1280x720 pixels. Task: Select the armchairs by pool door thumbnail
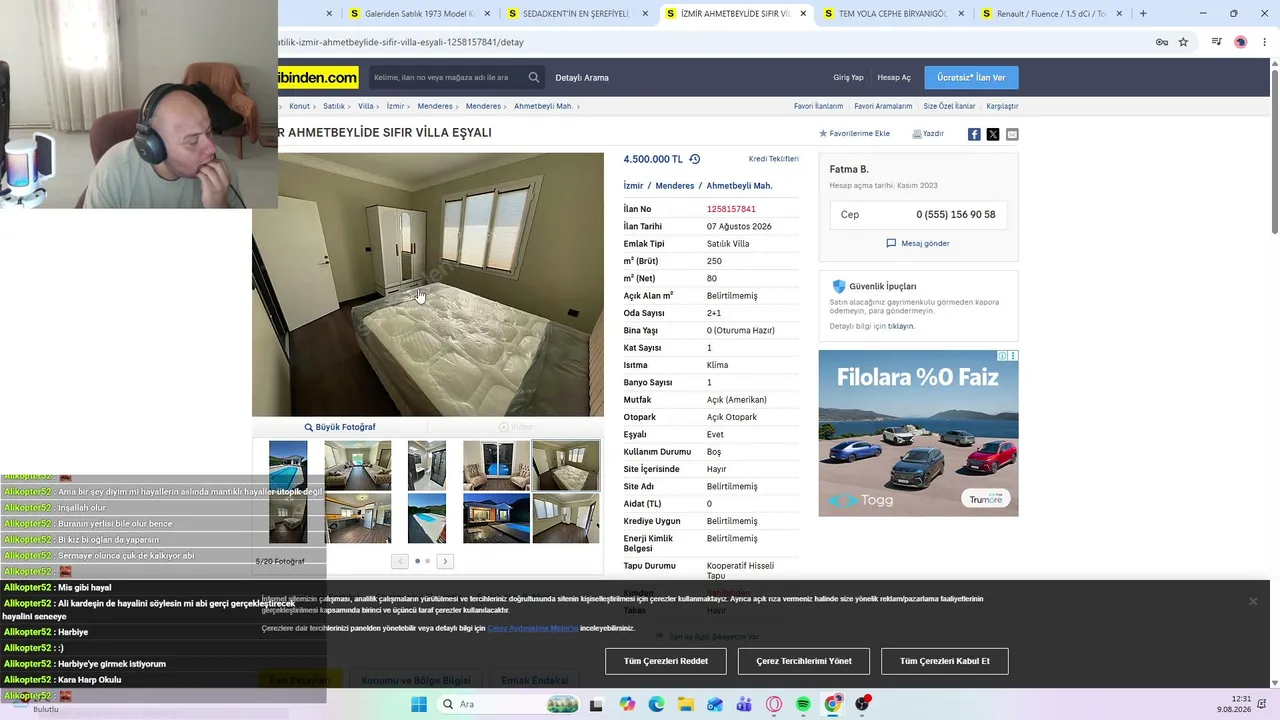[496, 465]
